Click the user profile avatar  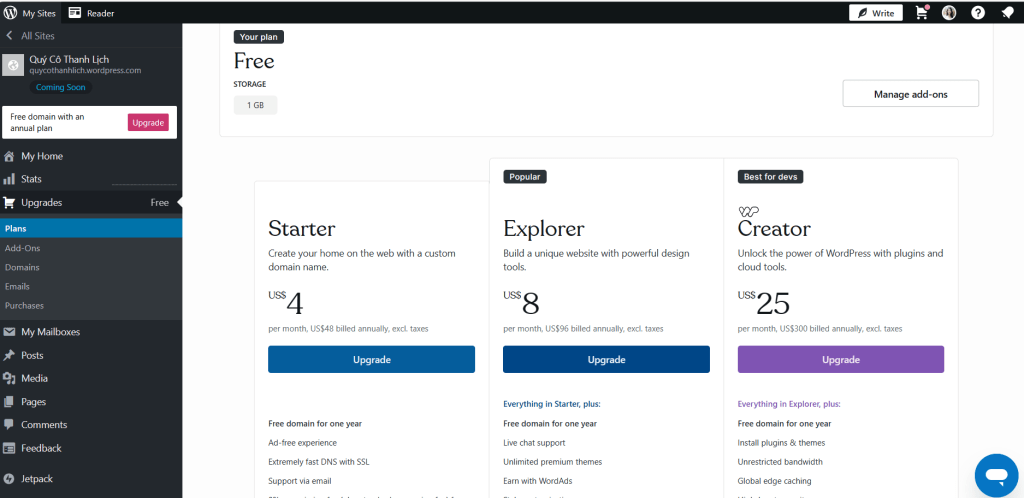[x=949, y=13]
